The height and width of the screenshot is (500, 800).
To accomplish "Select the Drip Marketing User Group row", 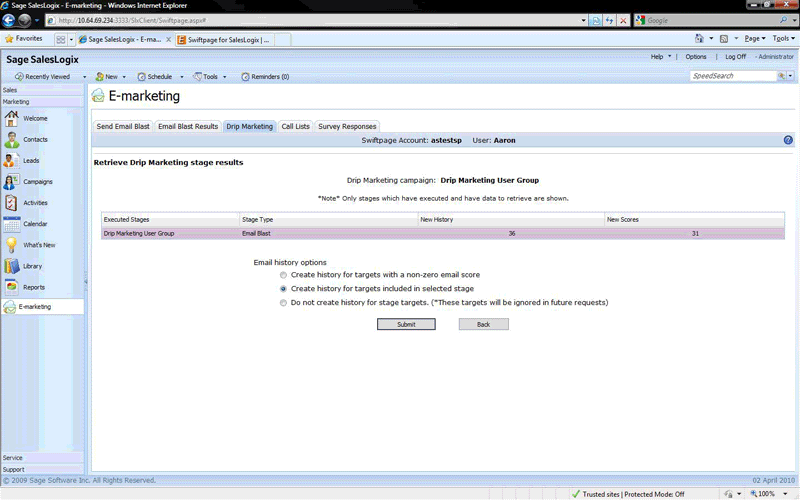I will 443,234.
